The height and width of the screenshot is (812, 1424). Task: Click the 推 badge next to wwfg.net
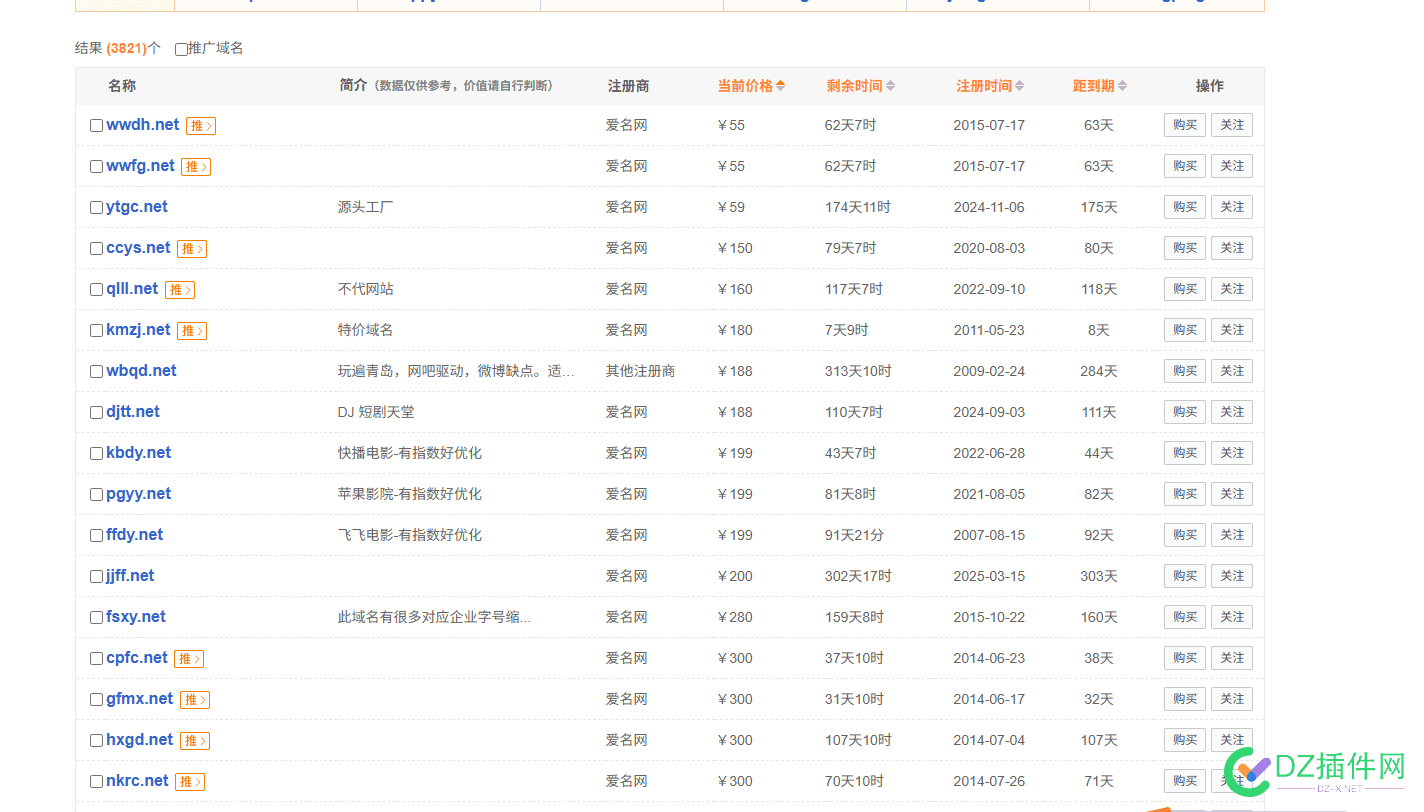196,167
